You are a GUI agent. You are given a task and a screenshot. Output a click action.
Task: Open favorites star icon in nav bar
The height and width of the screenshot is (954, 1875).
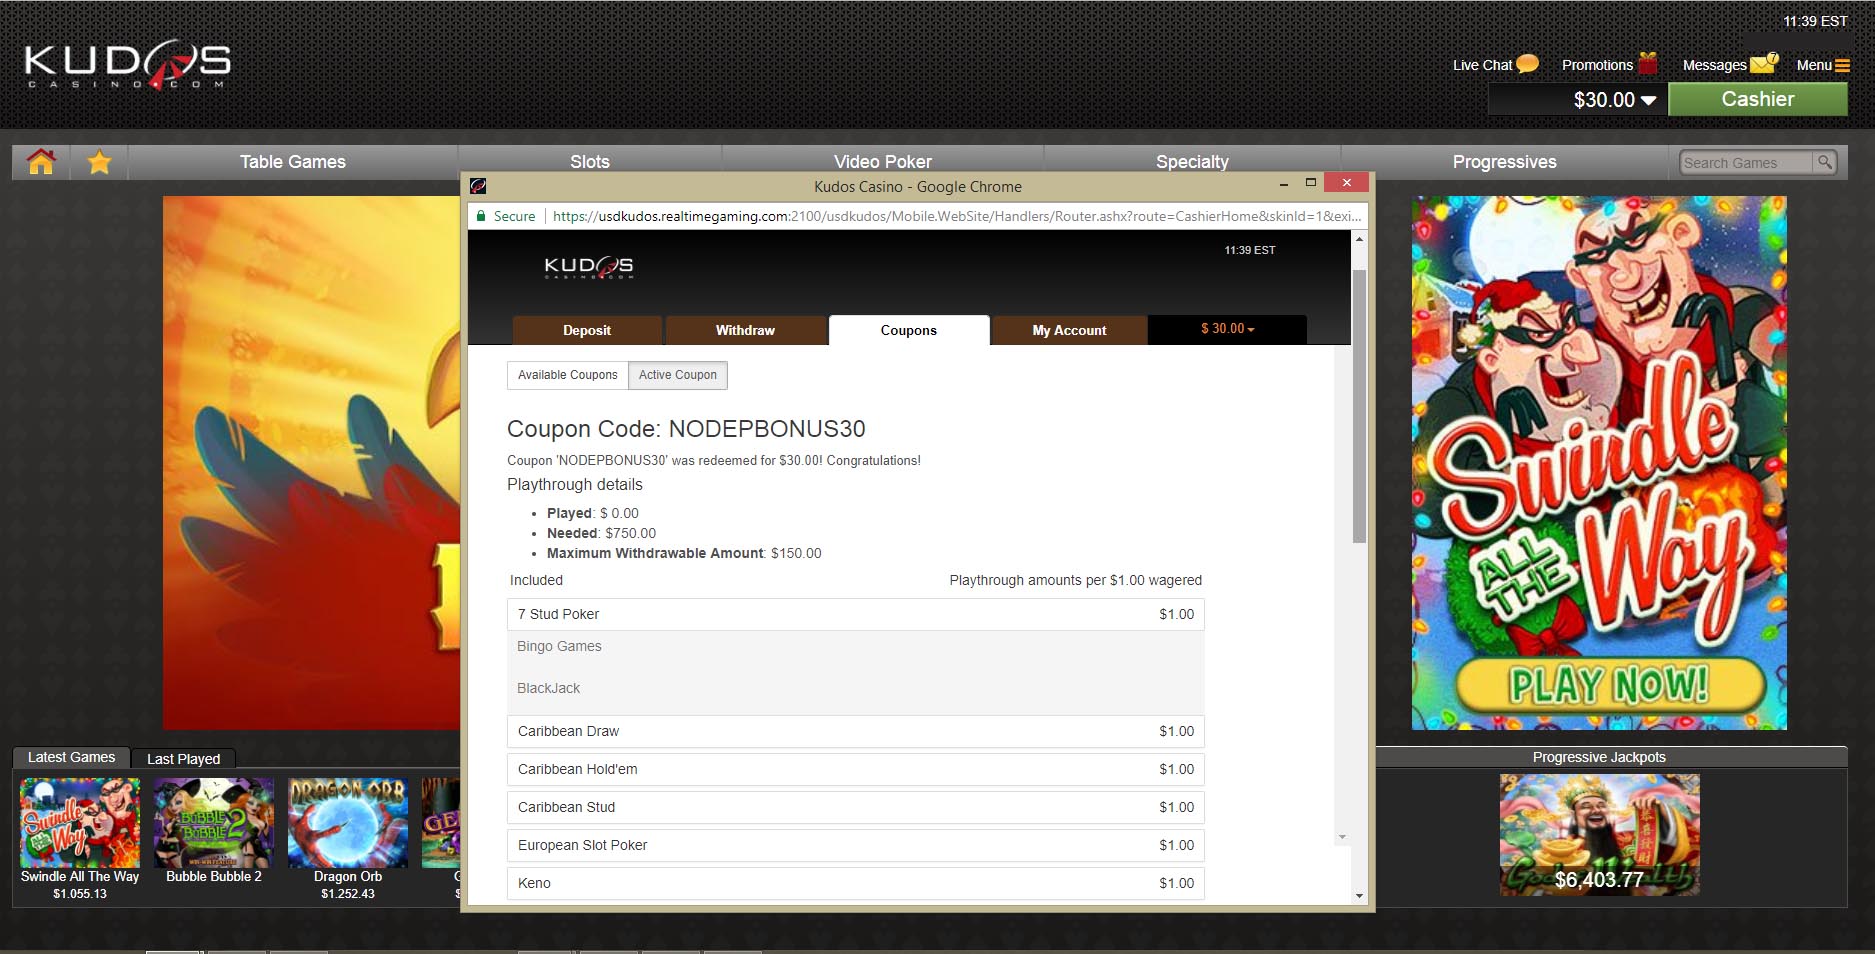pyautogui.click(x=99, y=162)
